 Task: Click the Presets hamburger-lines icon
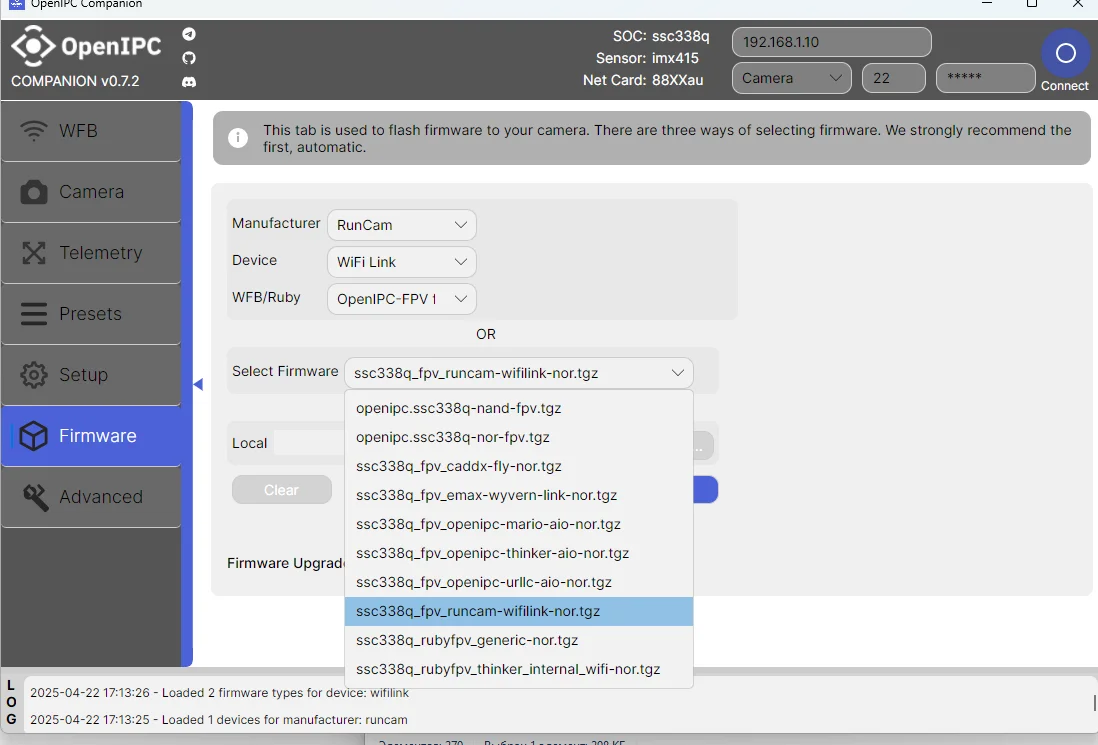point(34,314)
